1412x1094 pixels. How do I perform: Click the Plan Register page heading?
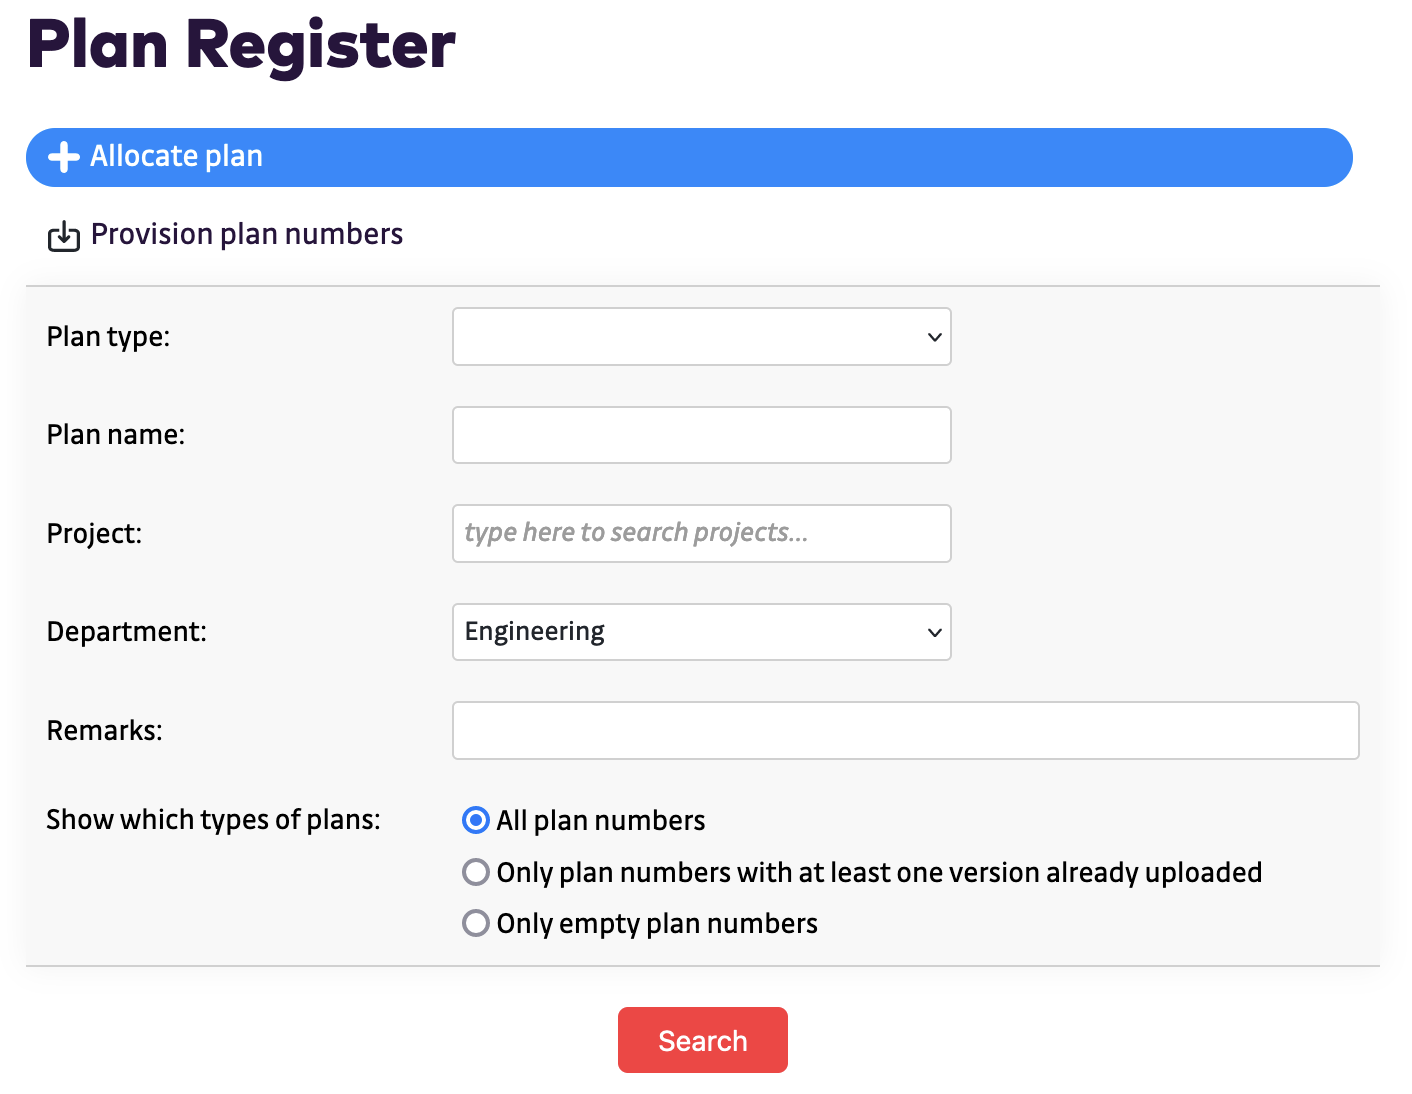(241, 46)
